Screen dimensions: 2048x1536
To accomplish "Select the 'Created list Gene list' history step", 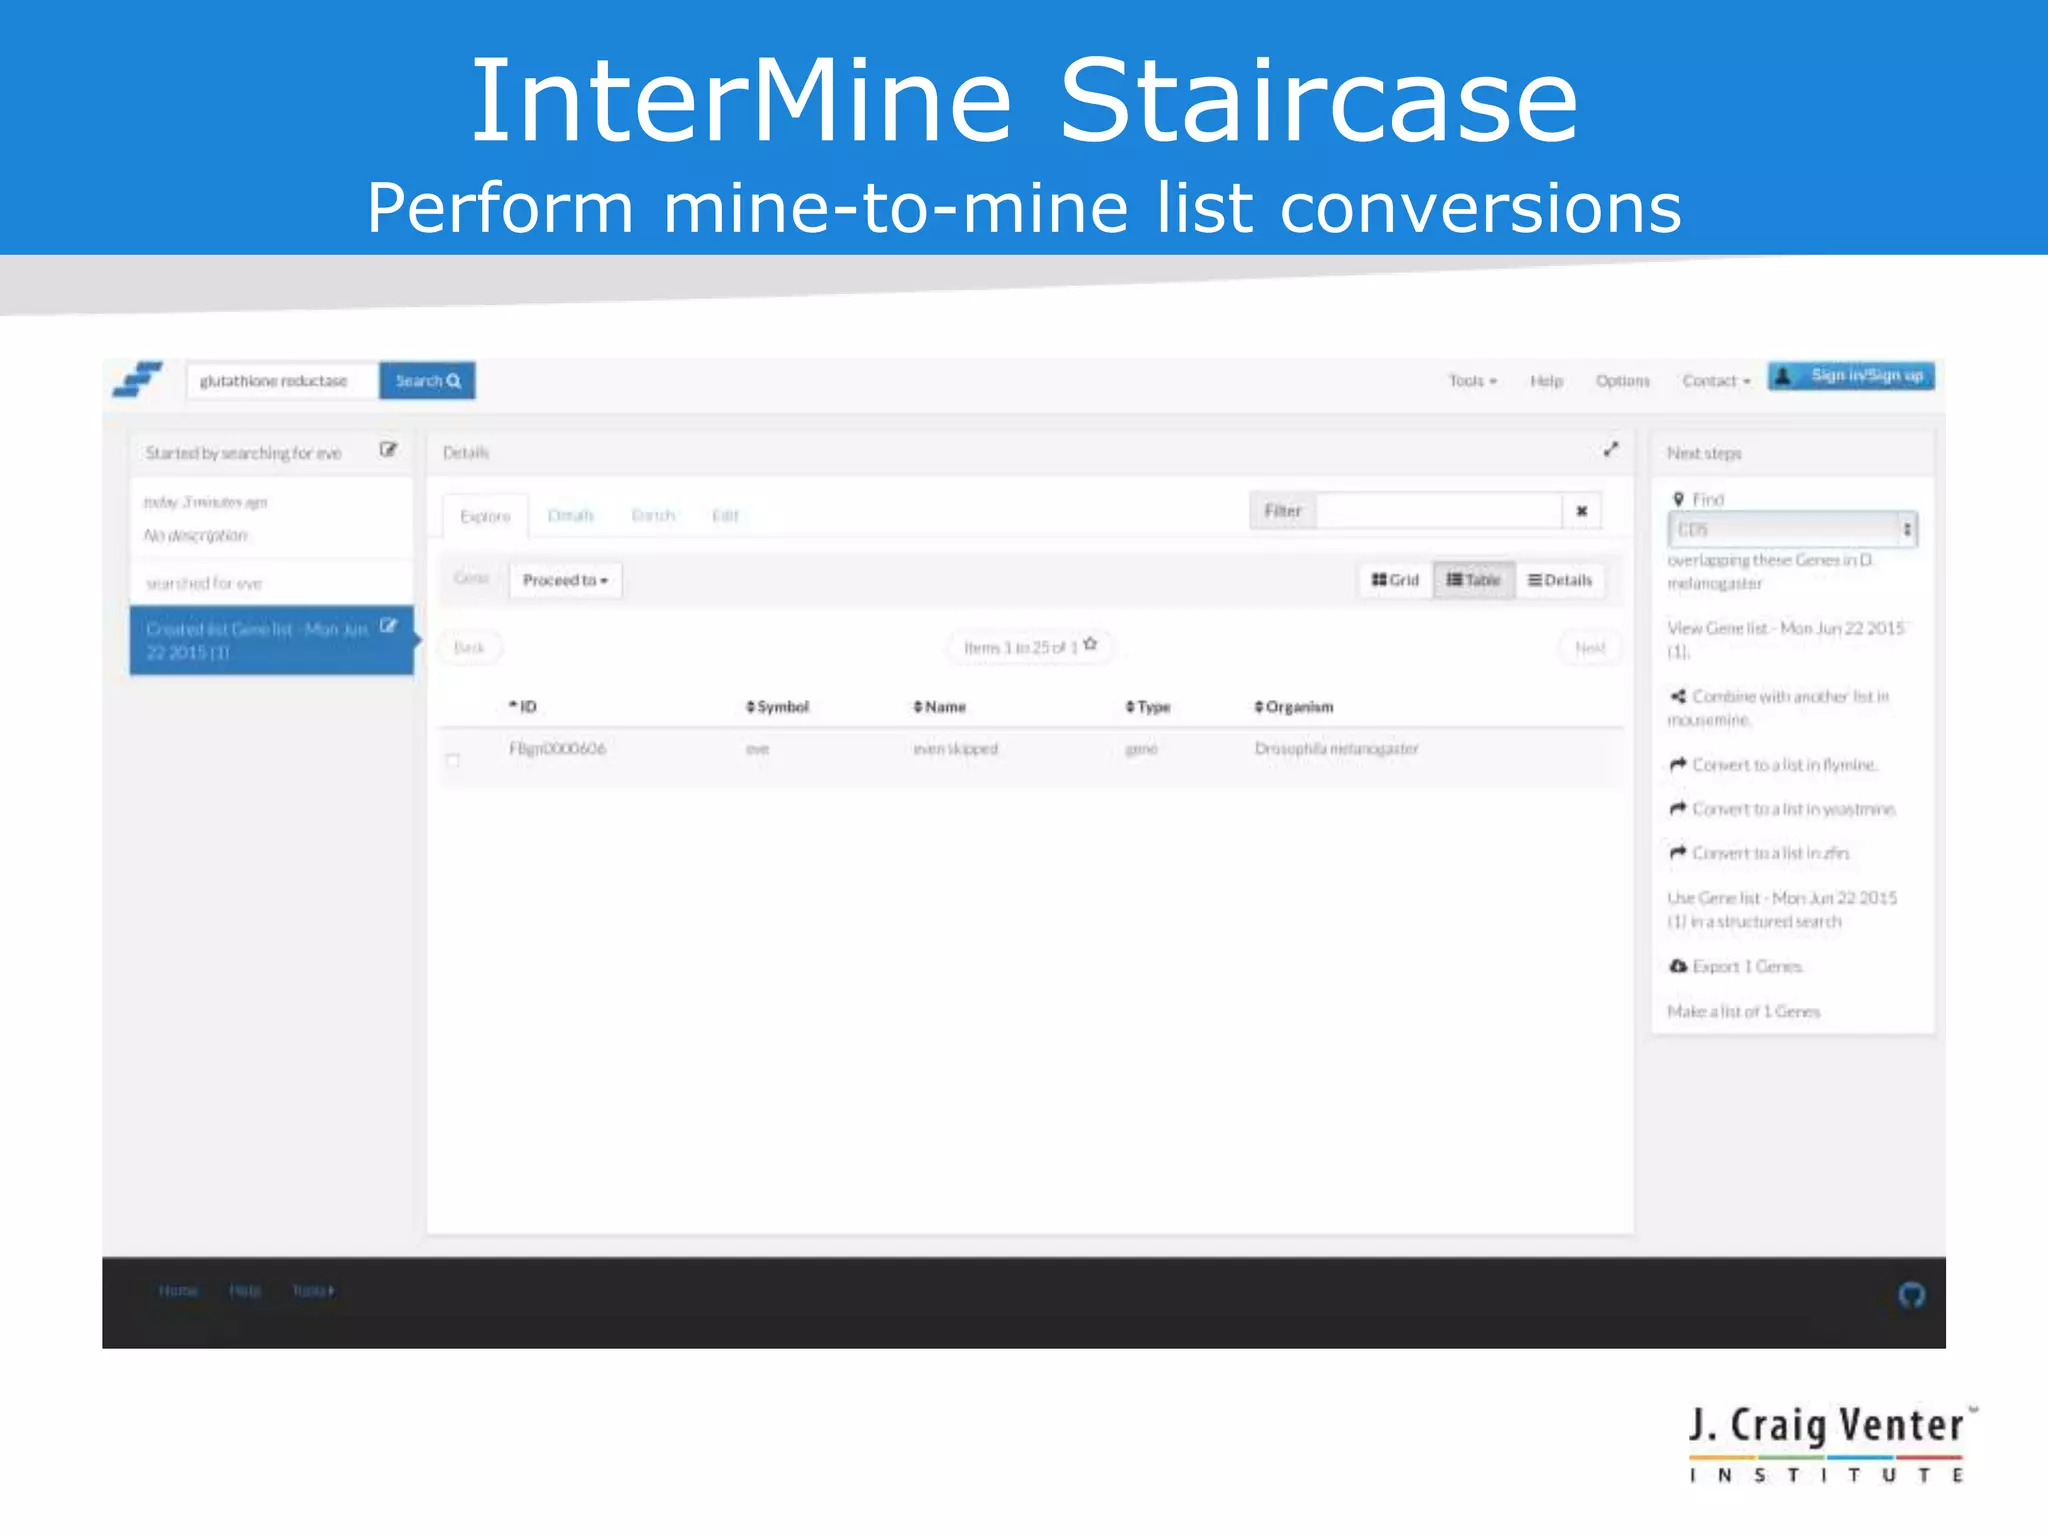I will [x=271, y=640].
